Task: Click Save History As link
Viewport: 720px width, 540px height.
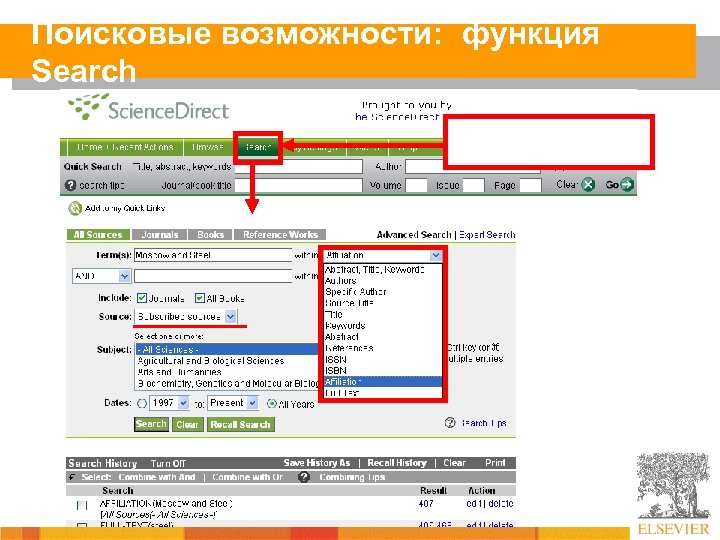Action: (x=317, y=463)
